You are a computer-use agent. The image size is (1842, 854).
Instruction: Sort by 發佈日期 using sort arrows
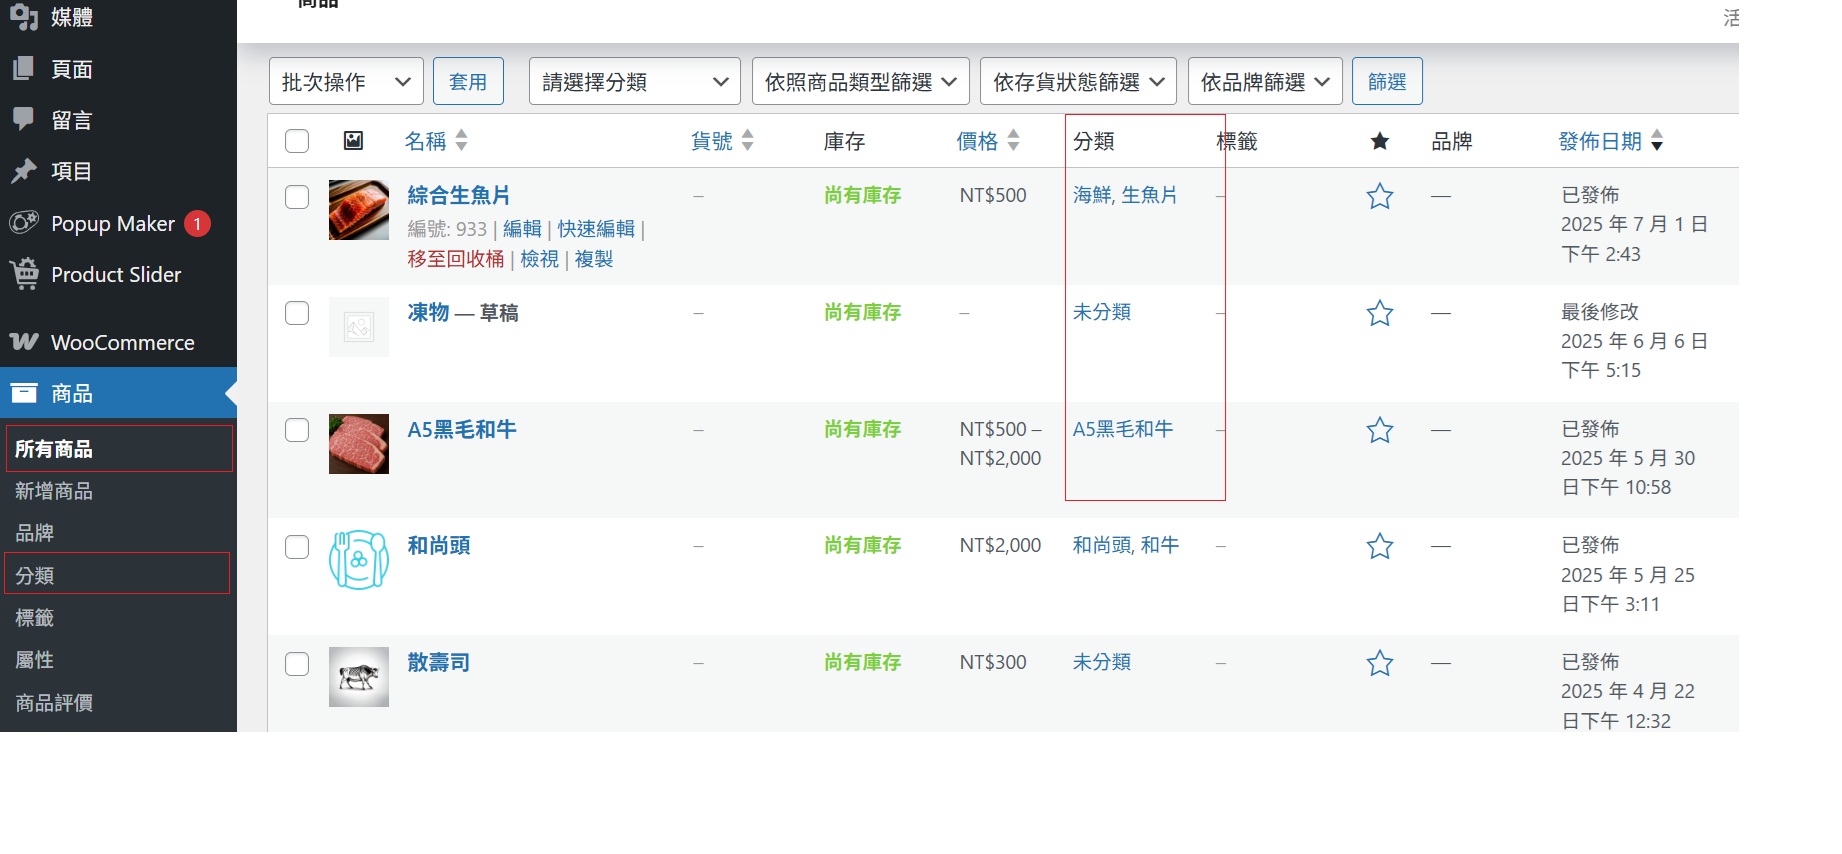click(x=1657, y=140)
